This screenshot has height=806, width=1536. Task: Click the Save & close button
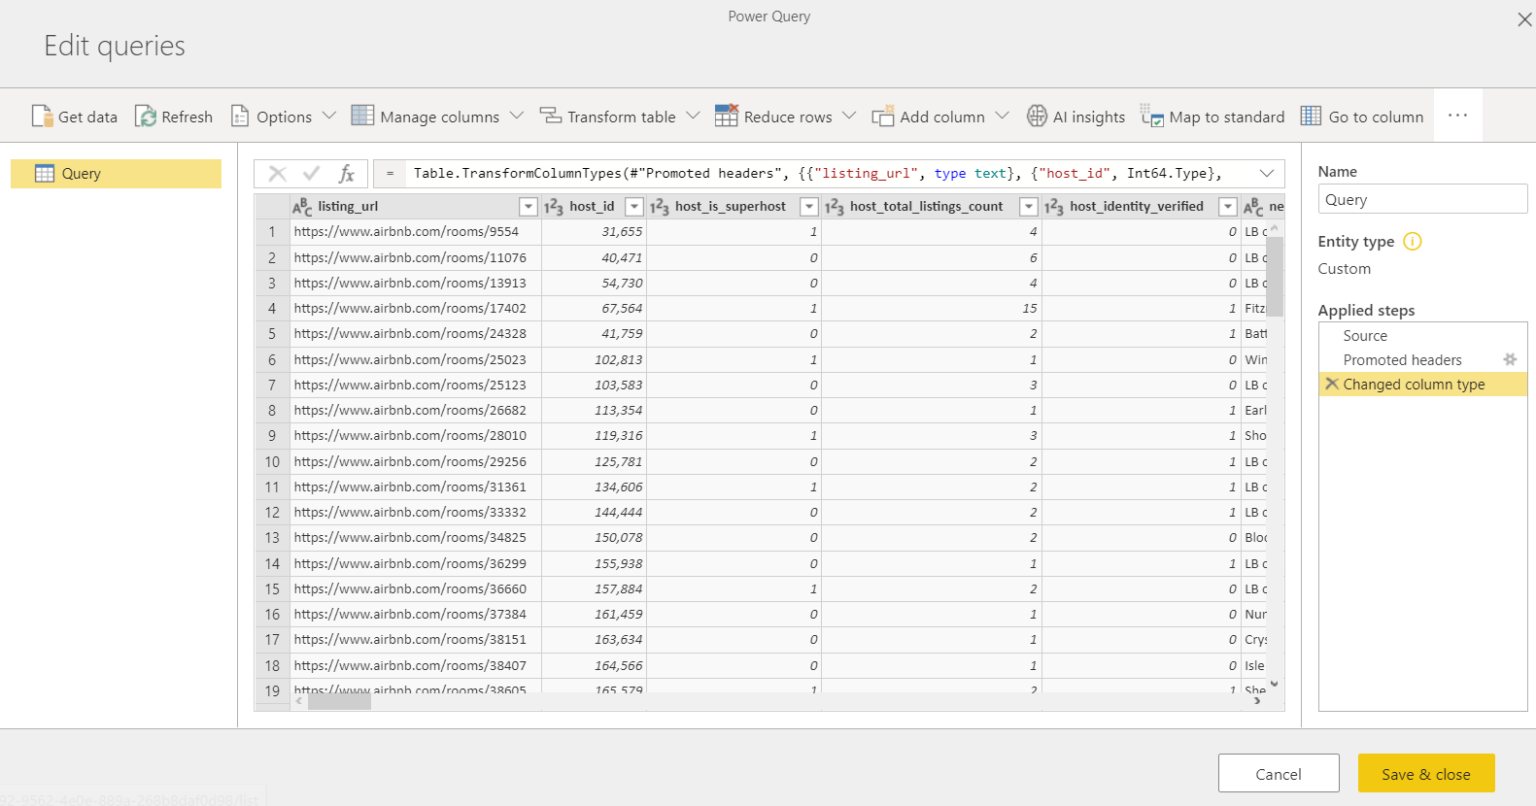[1426, 773]
